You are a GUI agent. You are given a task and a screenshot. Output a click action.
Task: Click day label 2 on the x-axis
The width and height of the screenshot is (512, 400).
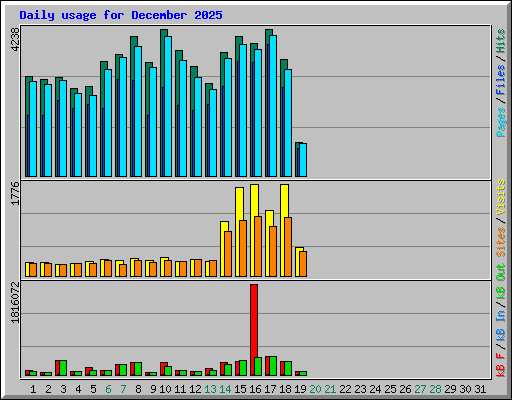click(x=48, y=389)
